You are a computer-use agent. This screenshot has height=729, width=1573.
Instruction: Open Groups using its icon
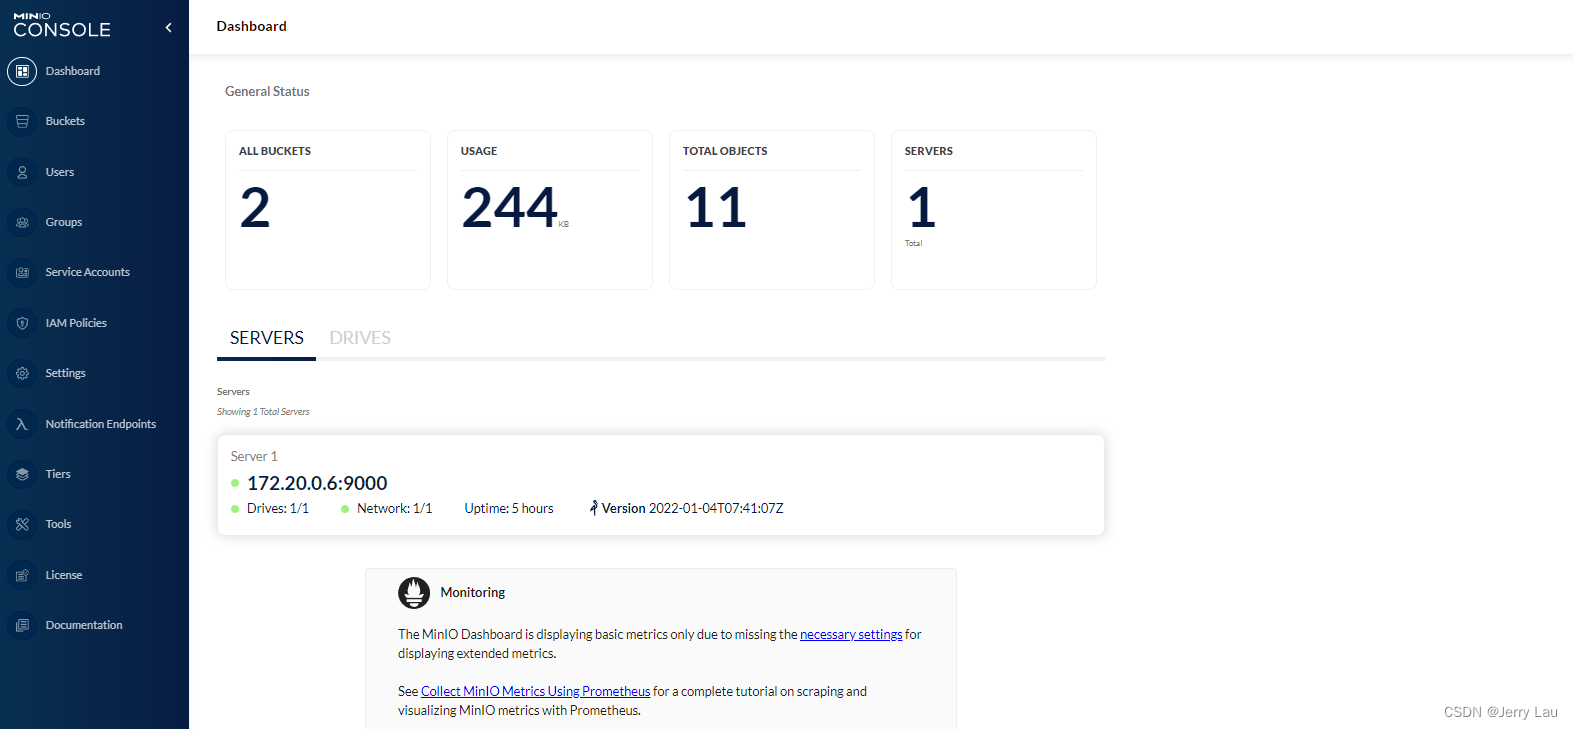(x=22, y=222)
